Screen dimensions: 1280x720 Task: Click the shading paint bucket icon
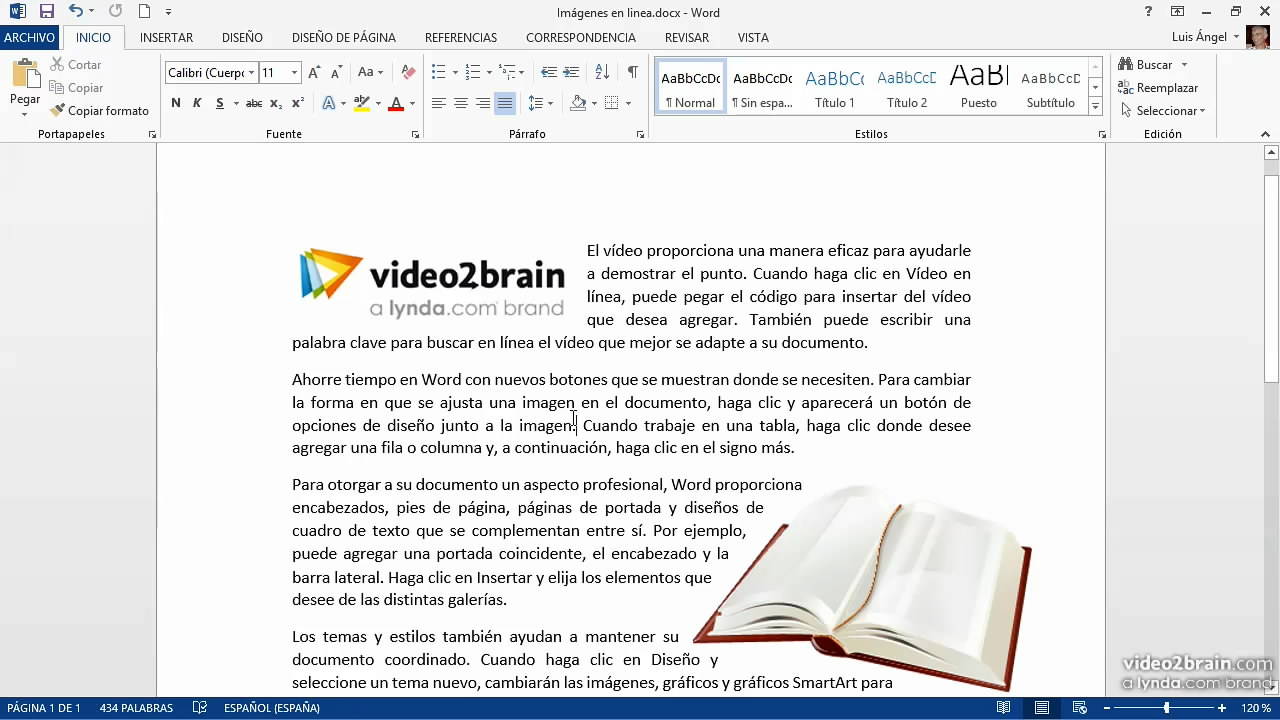coord(578,103)
